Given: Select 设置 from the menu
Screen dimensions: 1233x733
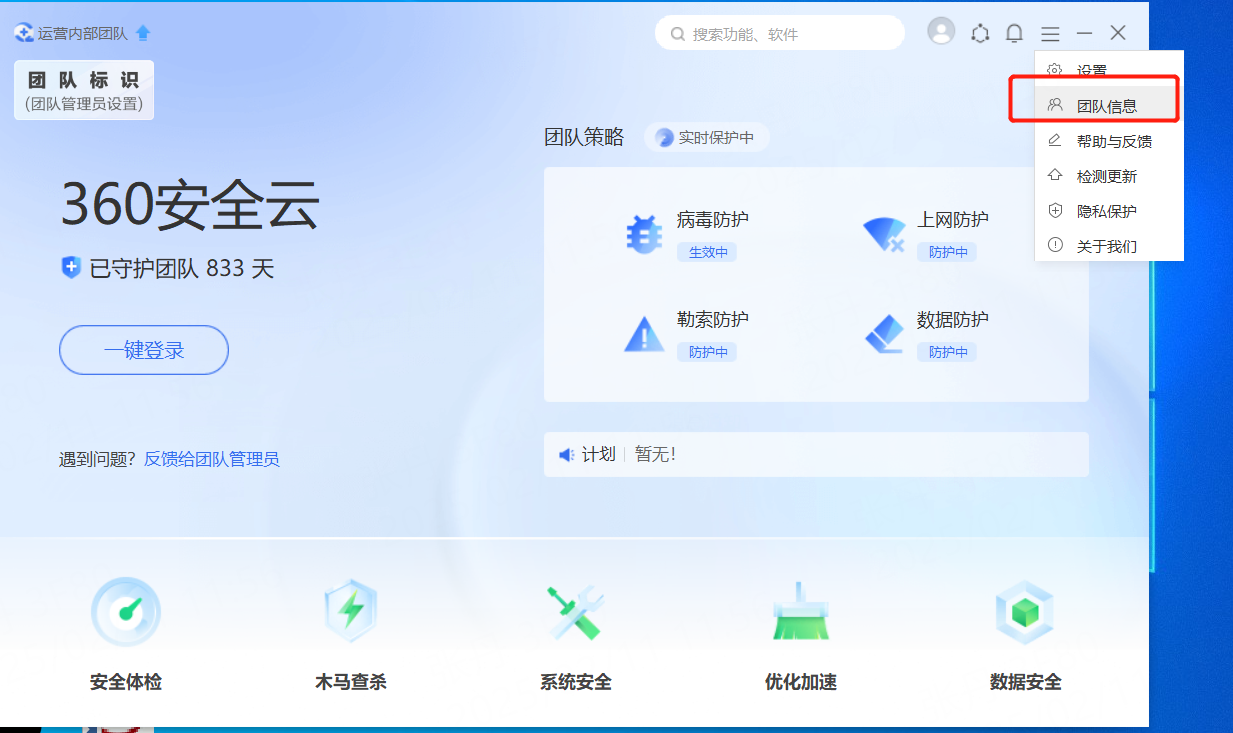Looking at the screenshot, I should 1109,71.
